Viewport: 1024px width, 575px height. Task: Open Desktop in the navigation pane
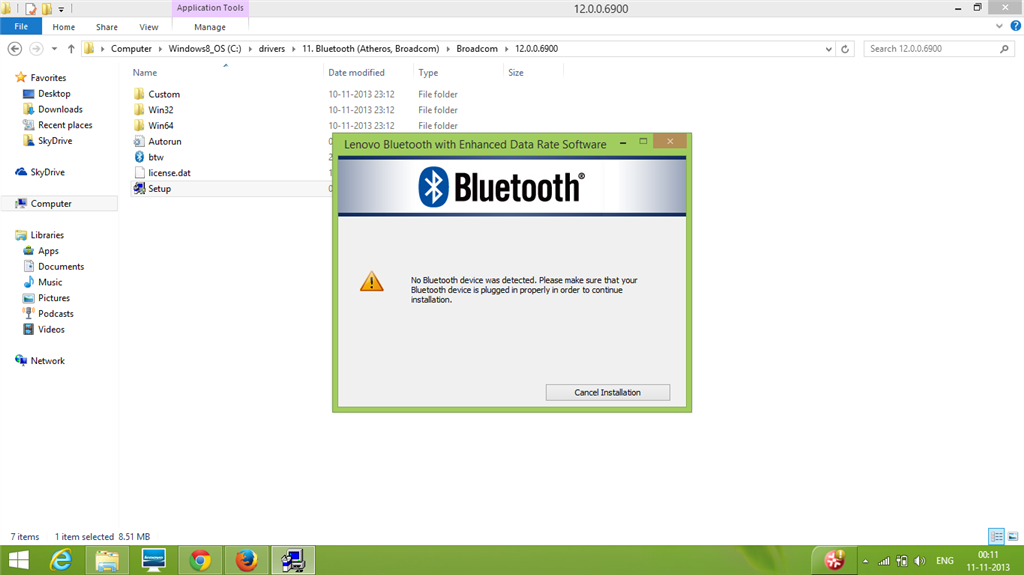54,93
